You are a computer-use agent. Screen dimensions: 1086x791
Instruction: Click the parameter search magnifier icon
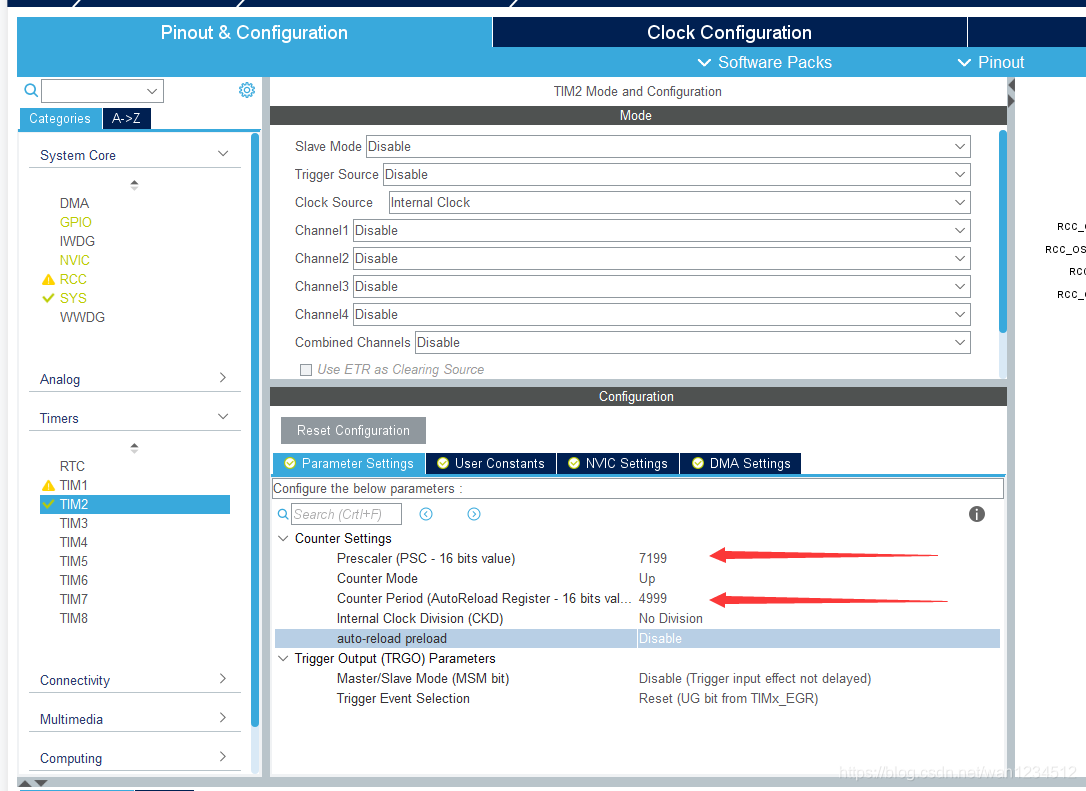coord(283,514)
